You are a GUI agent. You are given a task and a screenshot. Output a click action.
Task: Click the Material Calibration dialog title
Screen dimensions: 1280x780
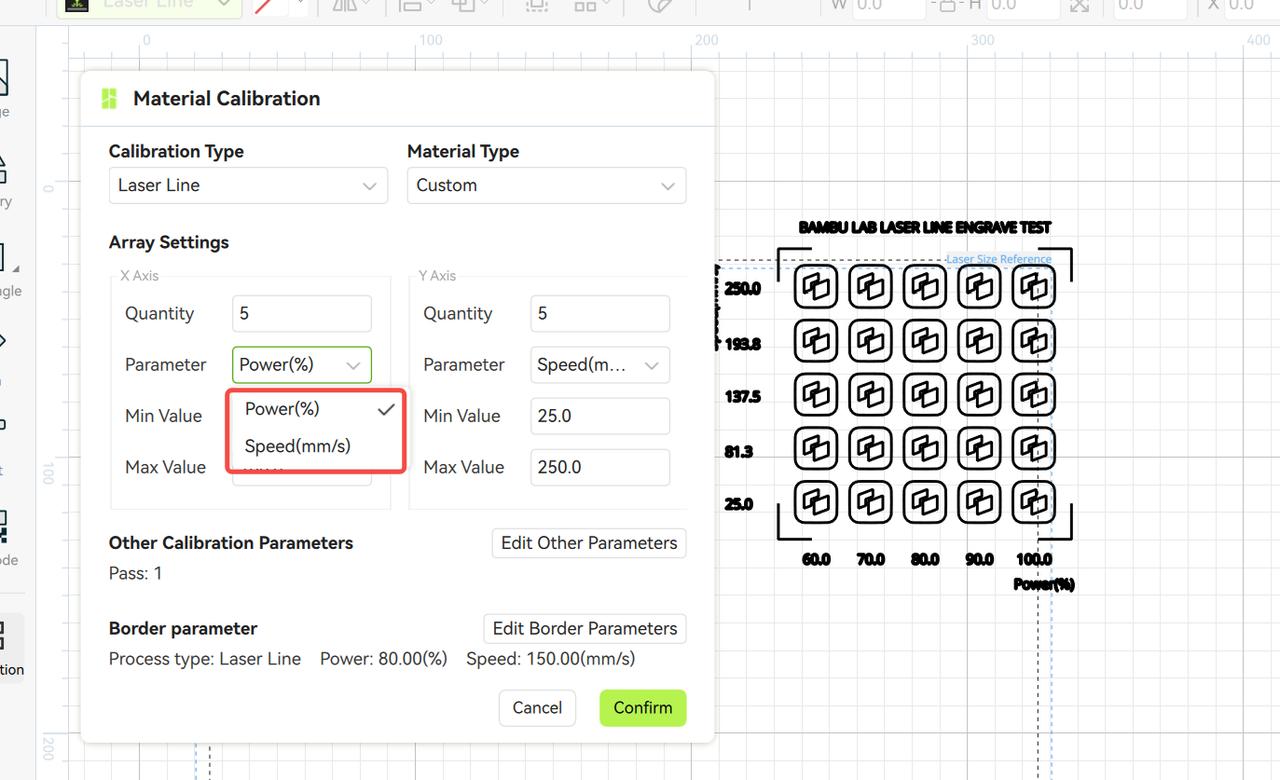click(227, 98)
